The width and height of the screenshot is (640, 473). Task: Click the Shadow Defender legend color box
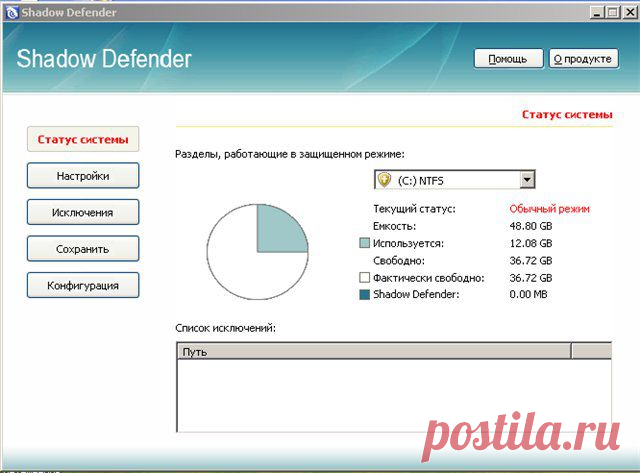click(x=364, y=294)
